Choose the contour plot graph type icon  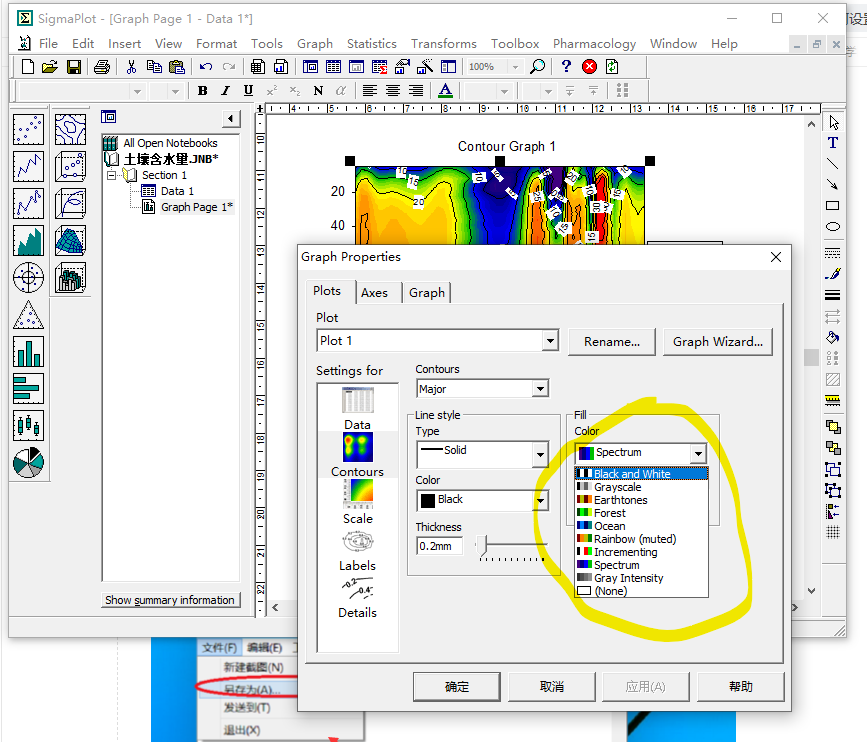70,129
